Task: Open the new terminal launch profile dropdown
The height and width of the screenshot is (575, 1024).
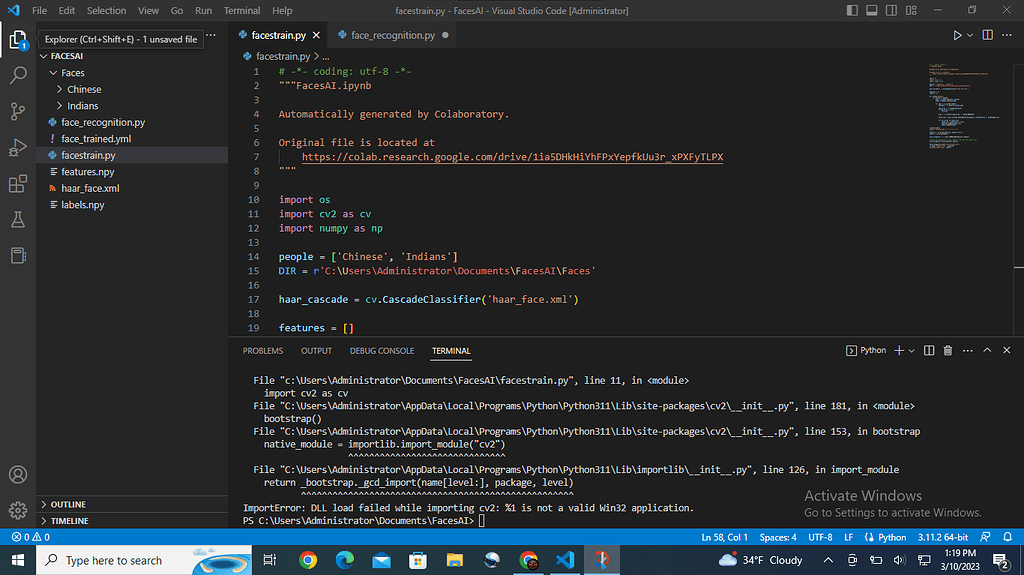Action: [x=912, y=351]
